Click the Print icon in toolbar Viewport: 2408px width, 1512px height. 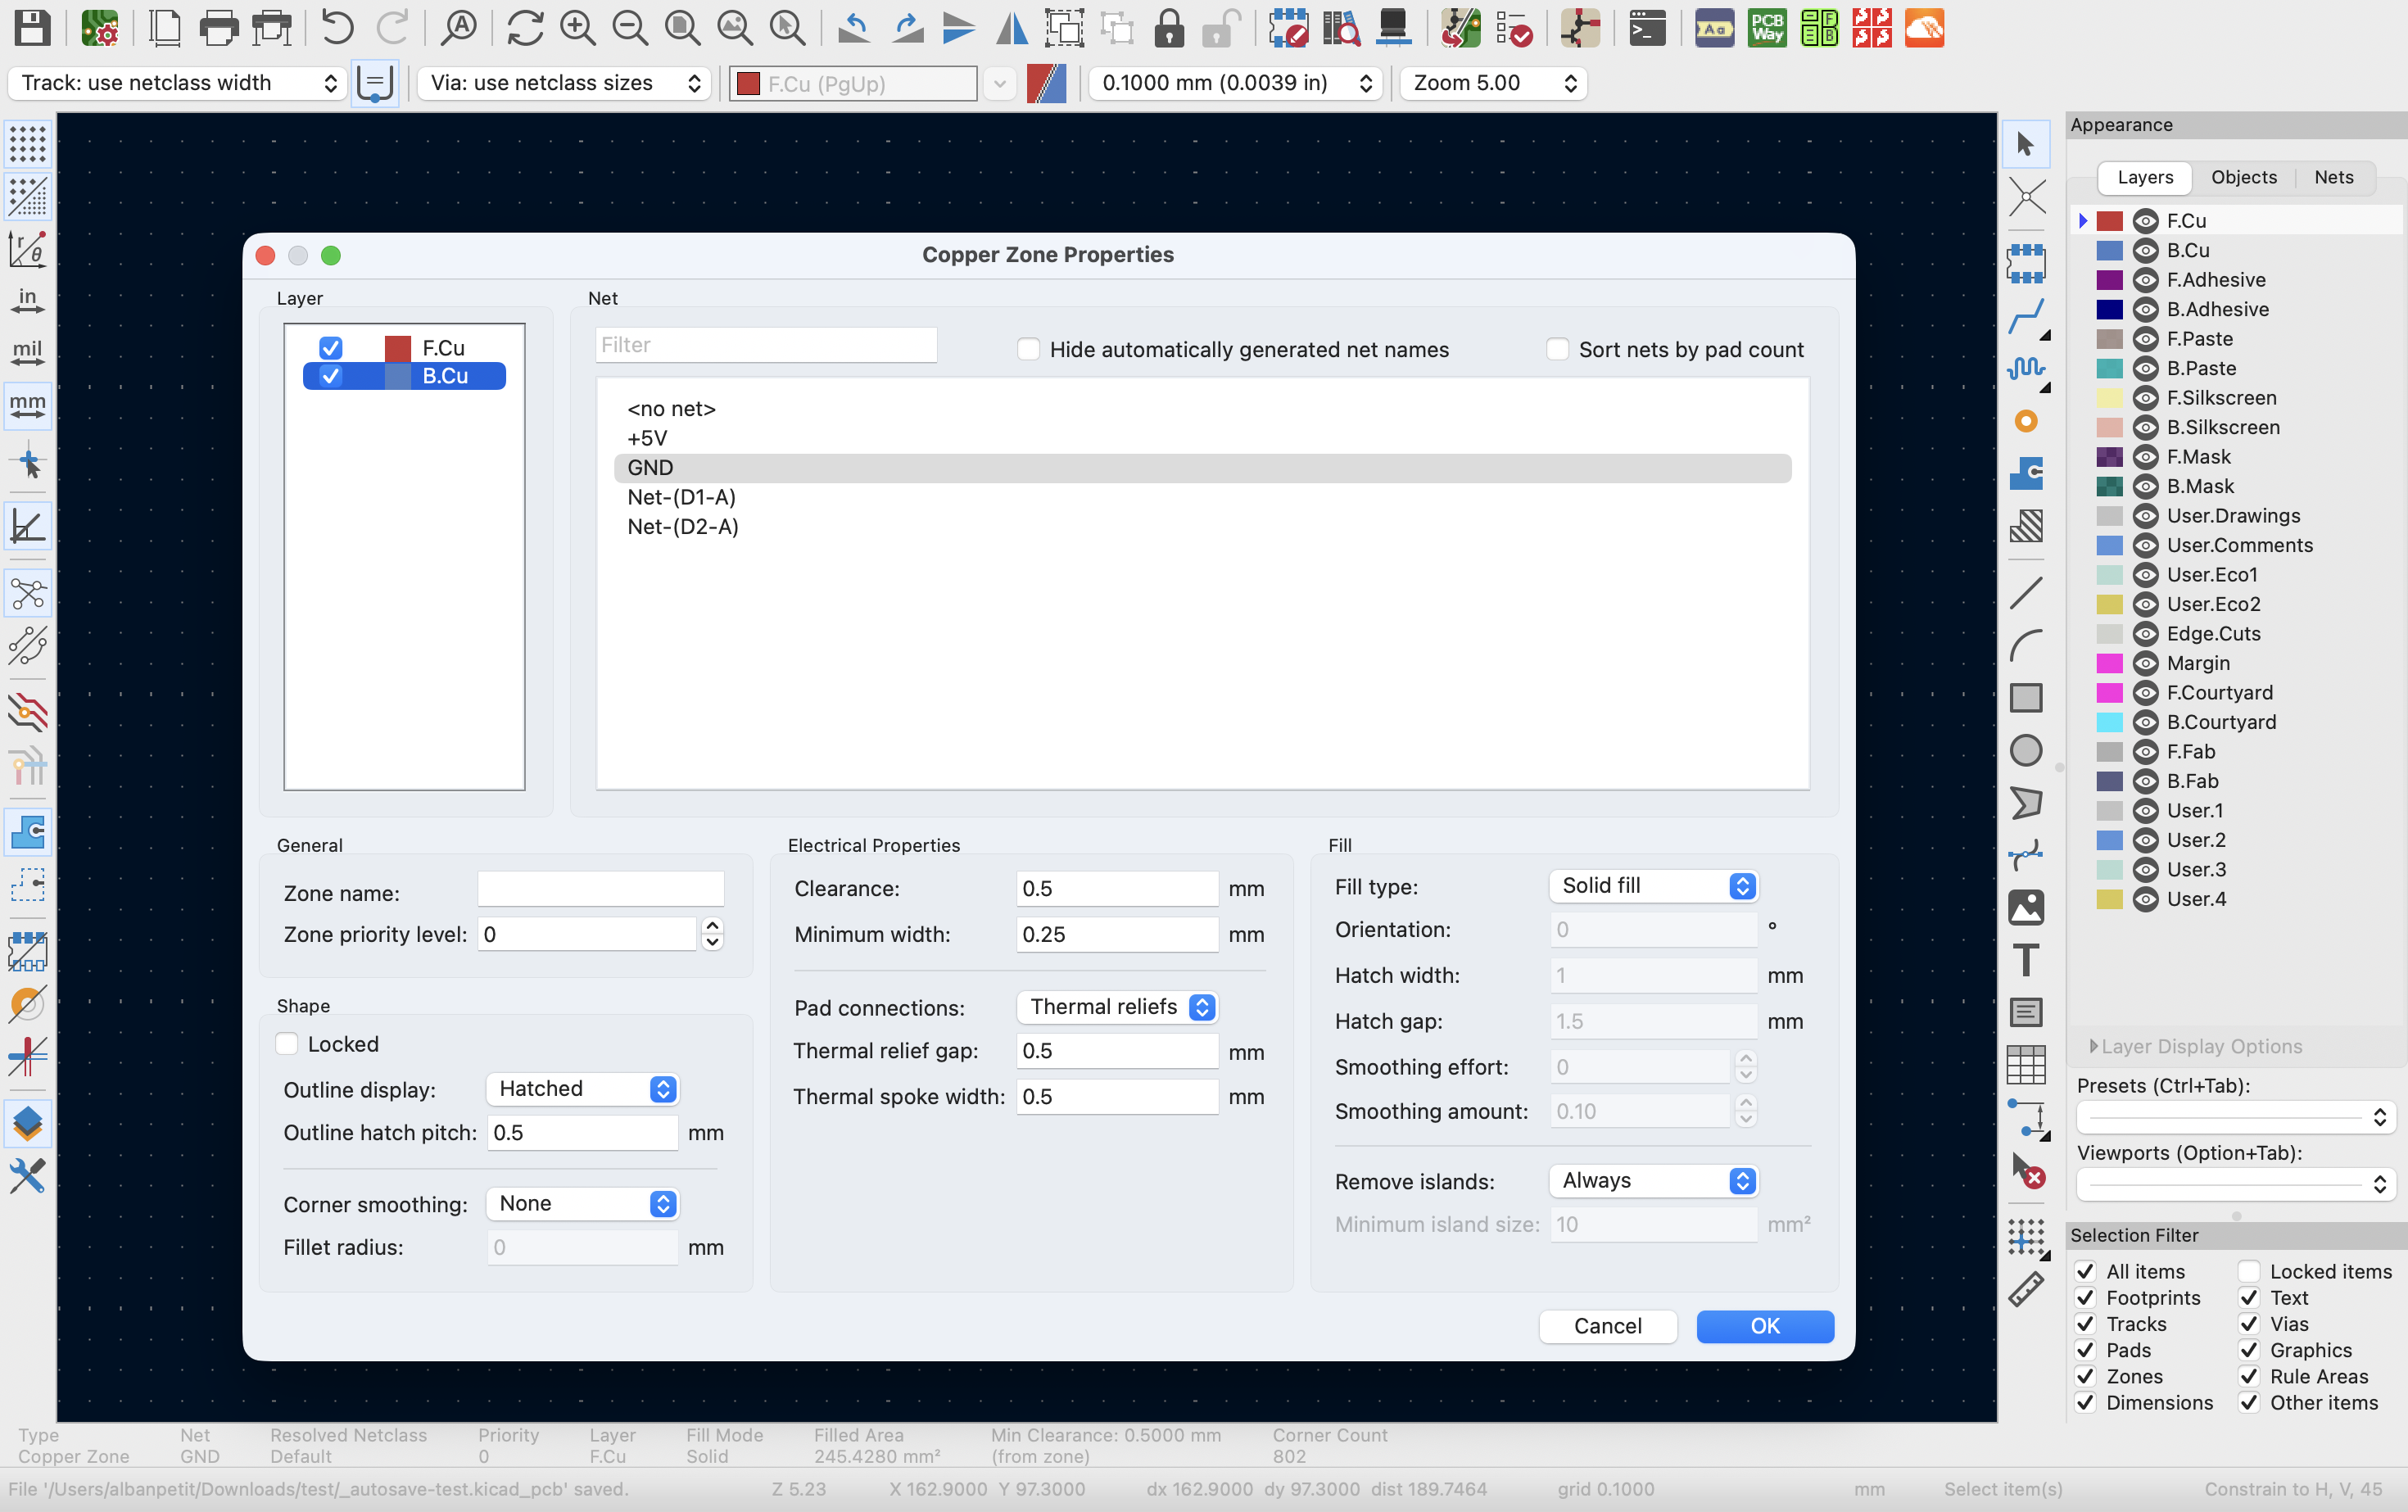(218, 28)
